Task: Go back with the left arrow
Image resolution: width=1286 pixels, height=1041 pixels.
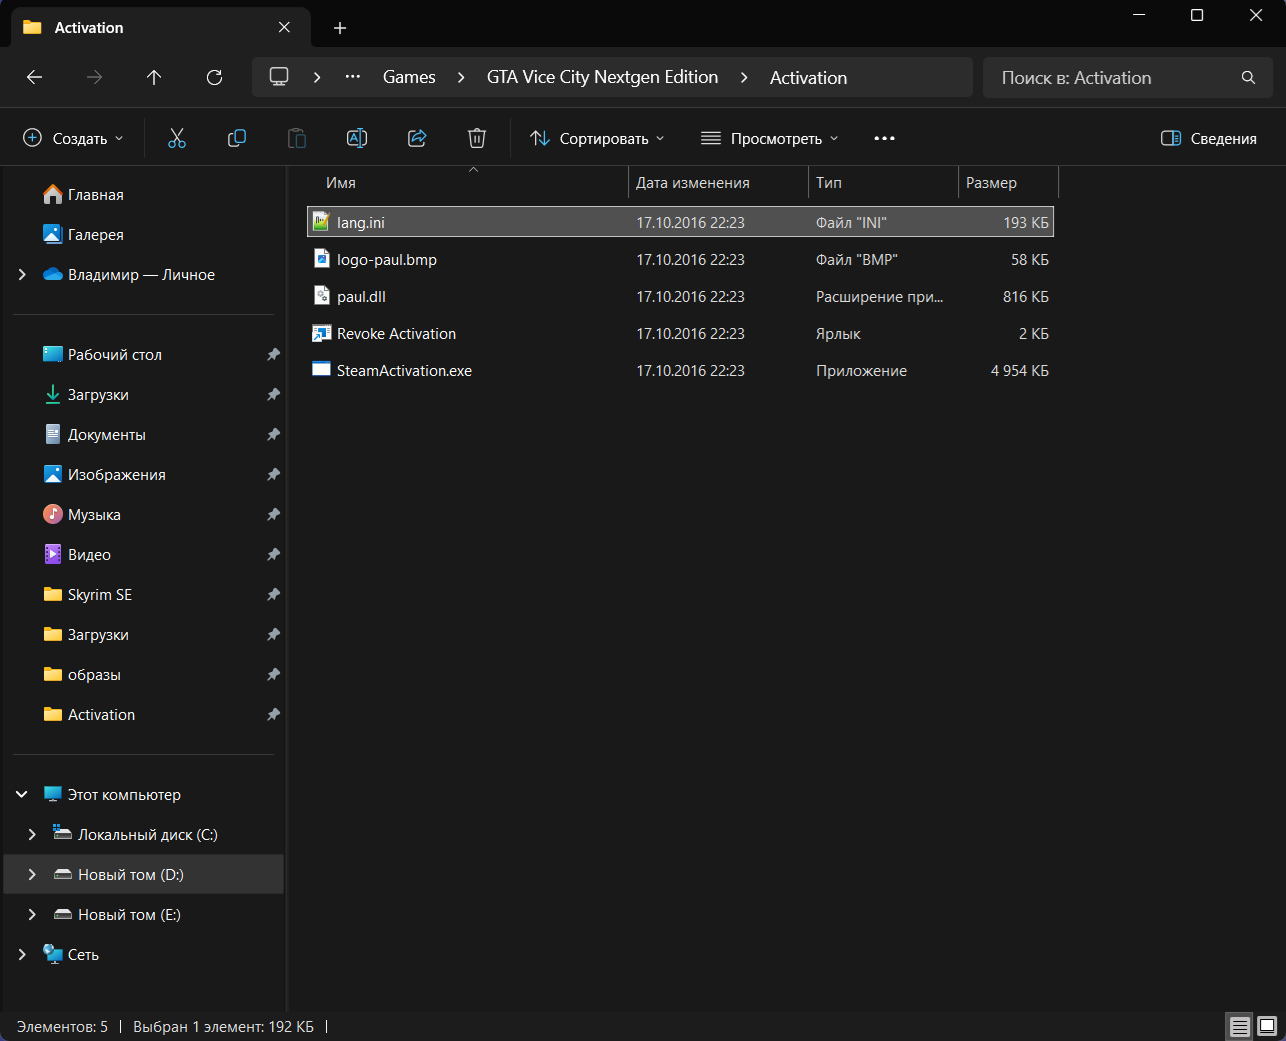Action: [x=34, y=77]
